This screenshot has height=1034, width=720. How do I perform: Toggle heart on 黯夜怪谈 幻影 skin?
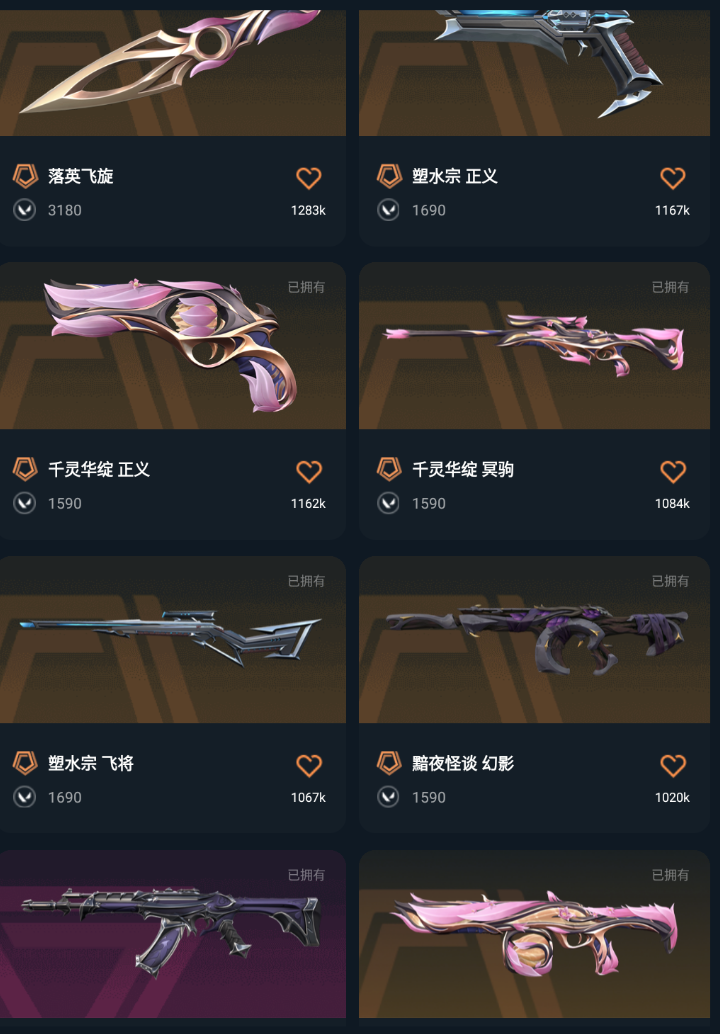[x=673, y=766]
